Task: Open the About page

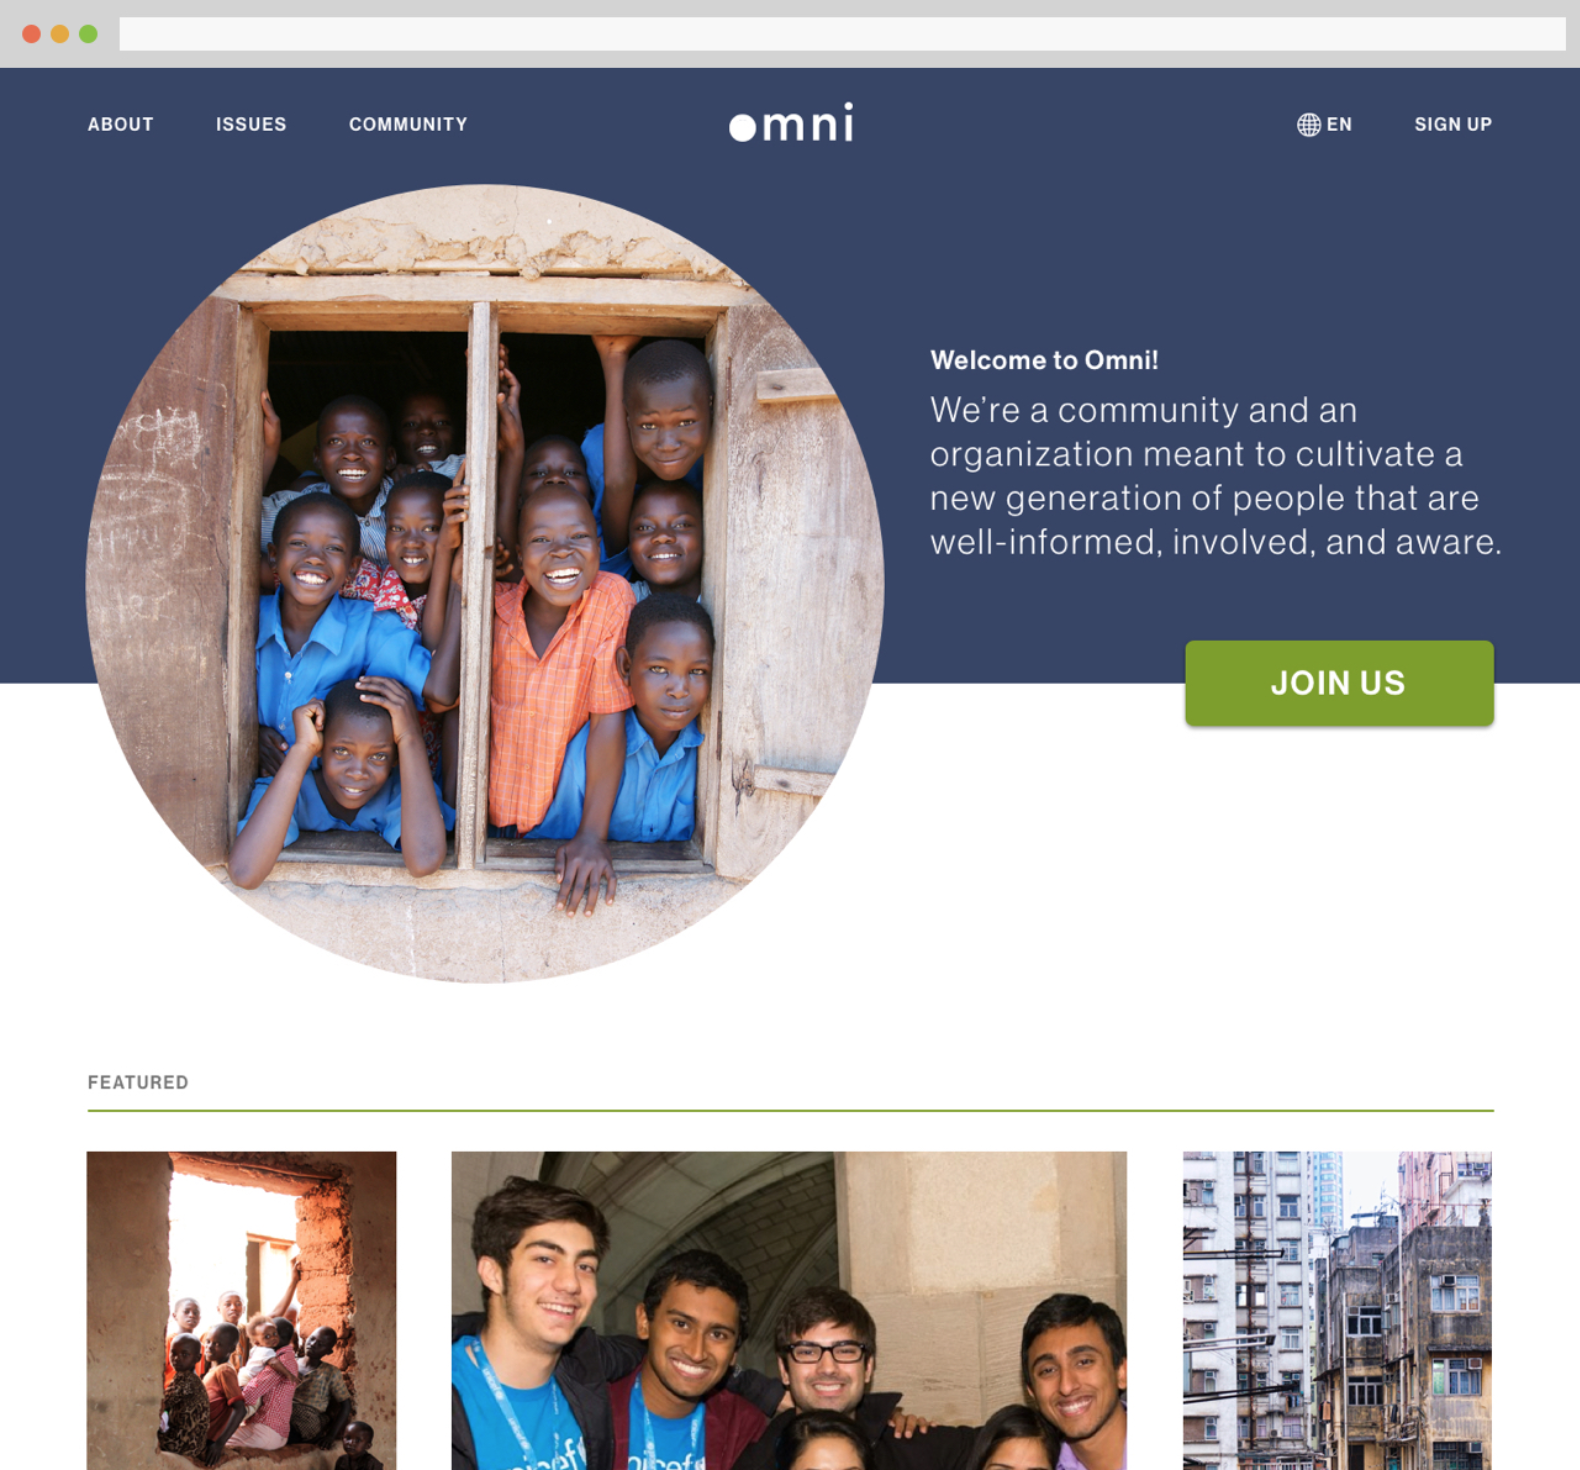Action: point(120,124)
